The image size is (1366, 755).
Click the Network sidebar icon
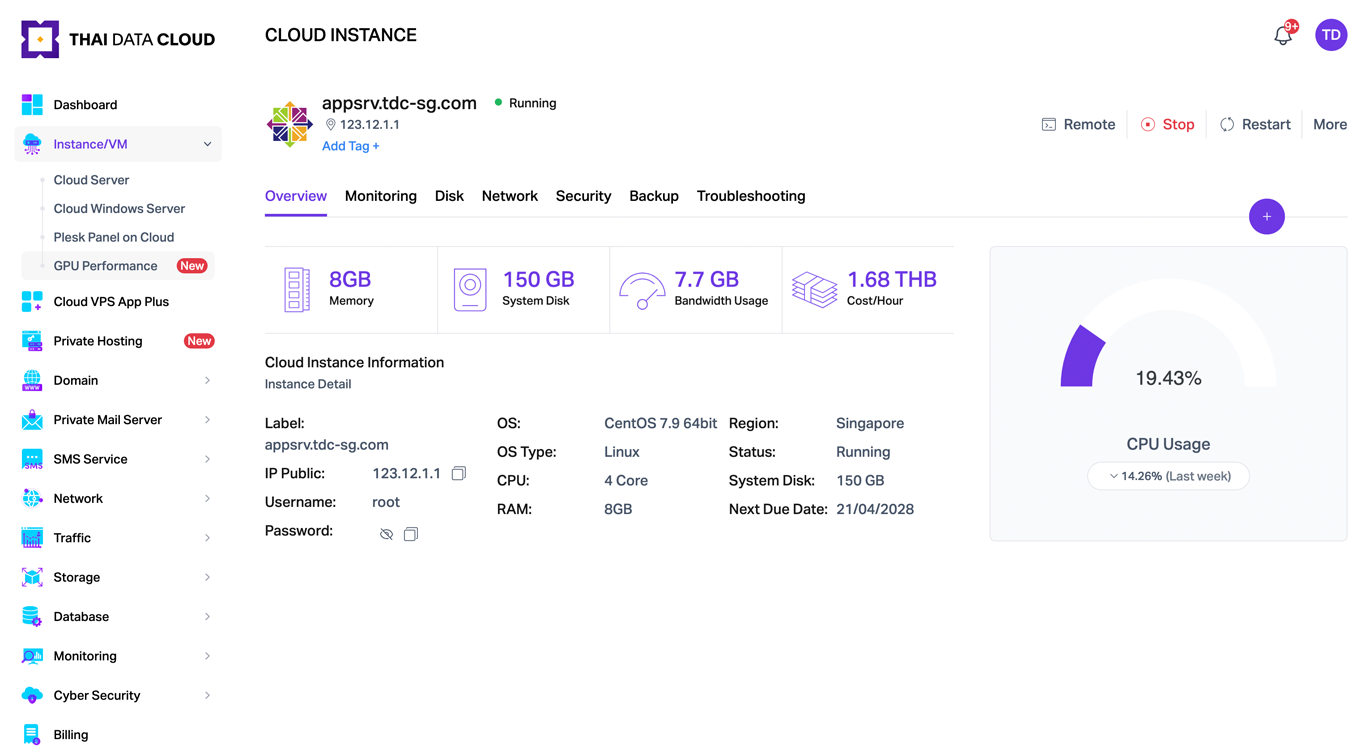coord(32,498)
